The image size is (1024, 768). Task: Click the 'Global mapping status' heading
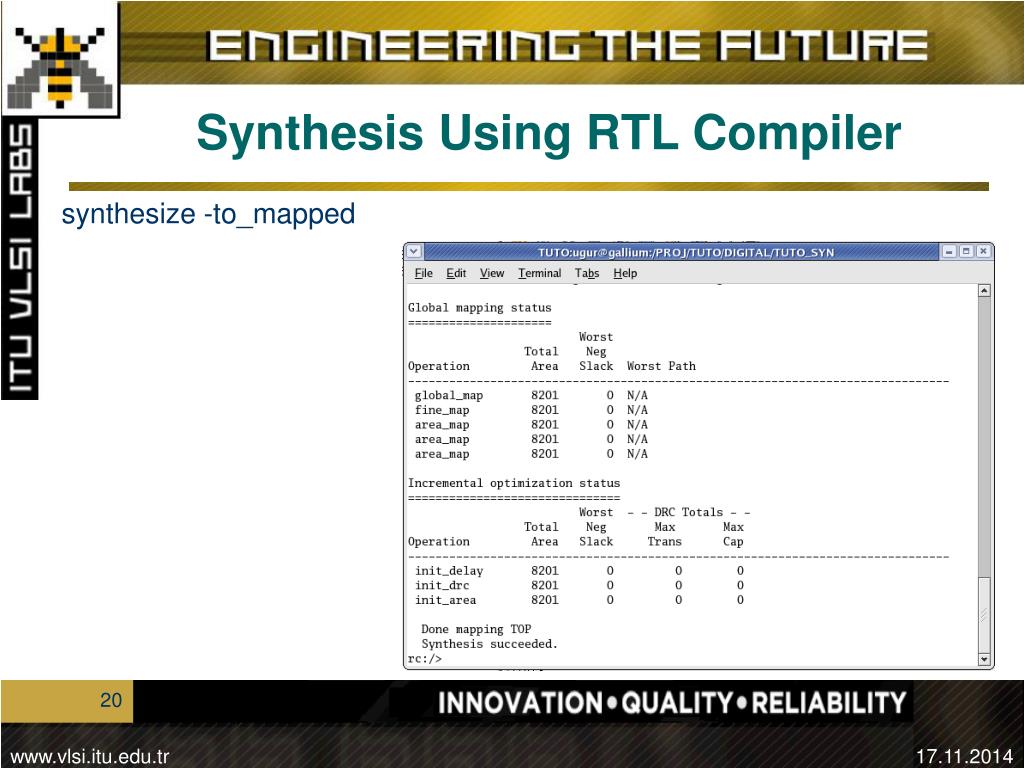(x=479, y=308)
